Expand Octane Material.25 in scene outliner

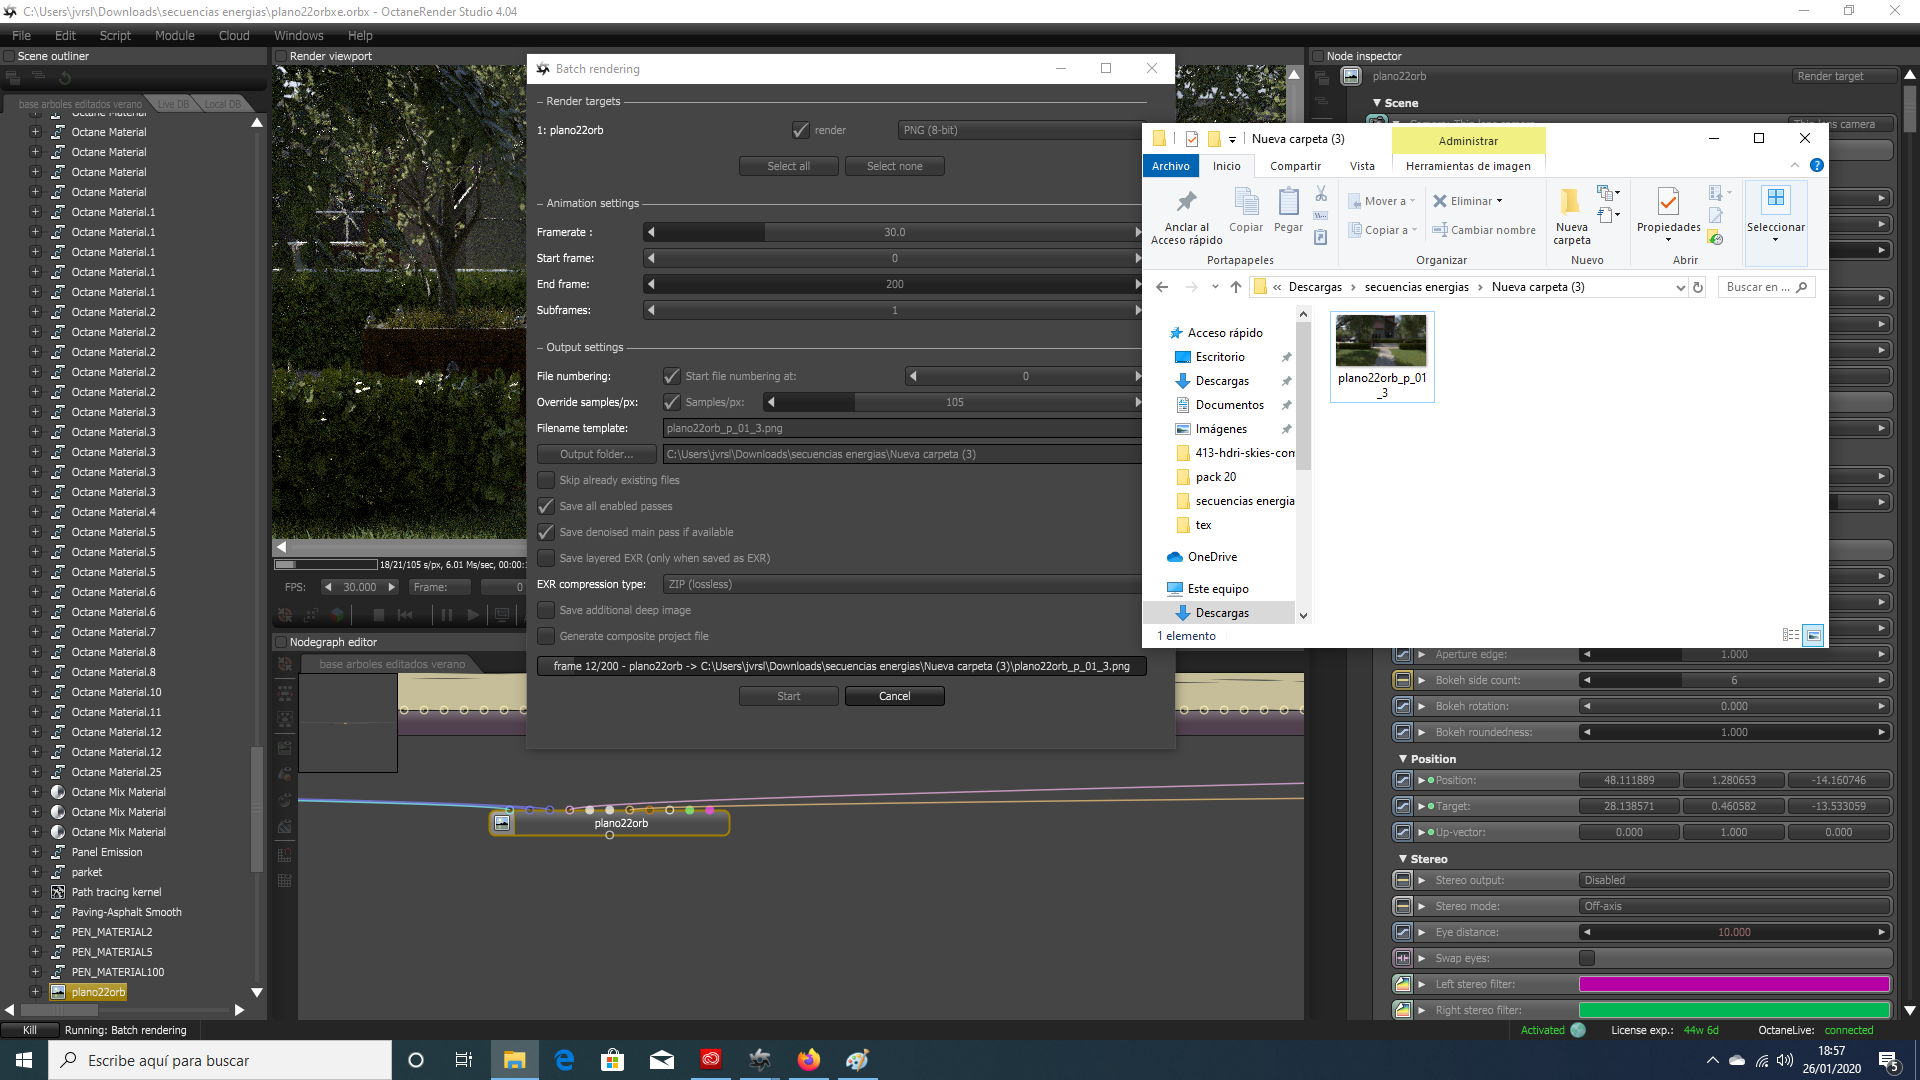click(x=35, y=772)
